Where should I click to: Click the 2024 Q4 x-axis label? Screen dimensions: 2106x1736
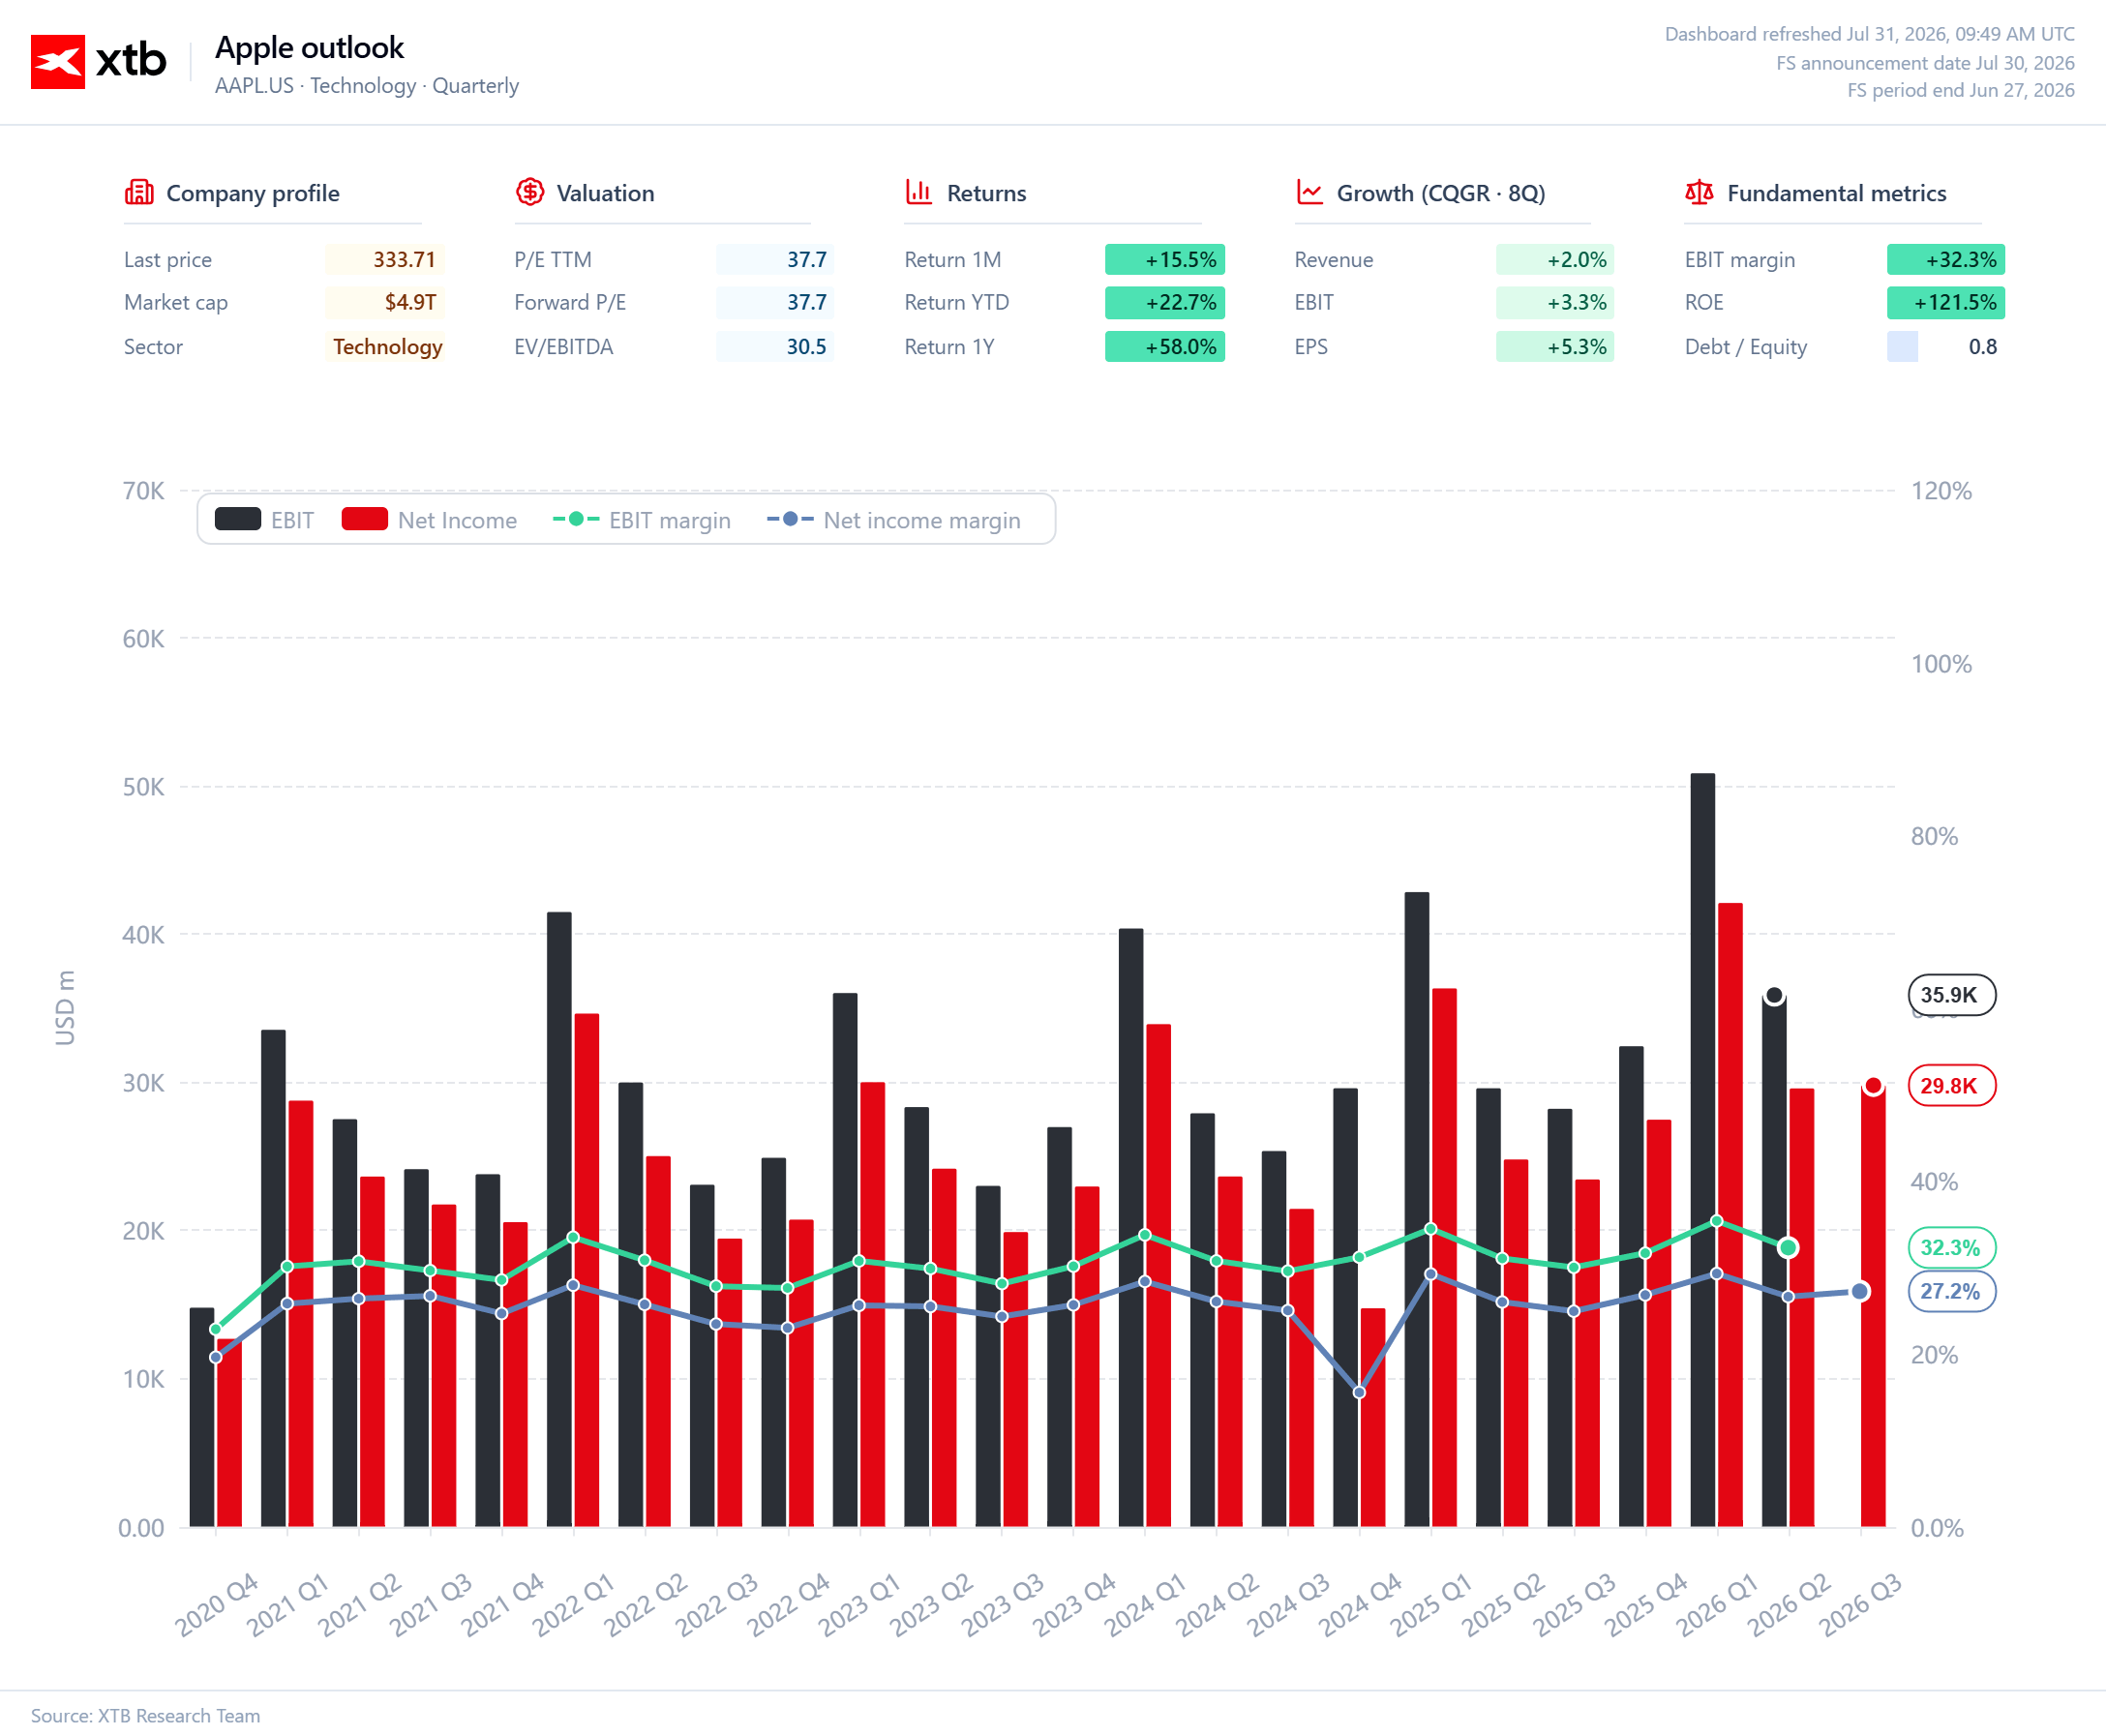coord(1360,1604)
